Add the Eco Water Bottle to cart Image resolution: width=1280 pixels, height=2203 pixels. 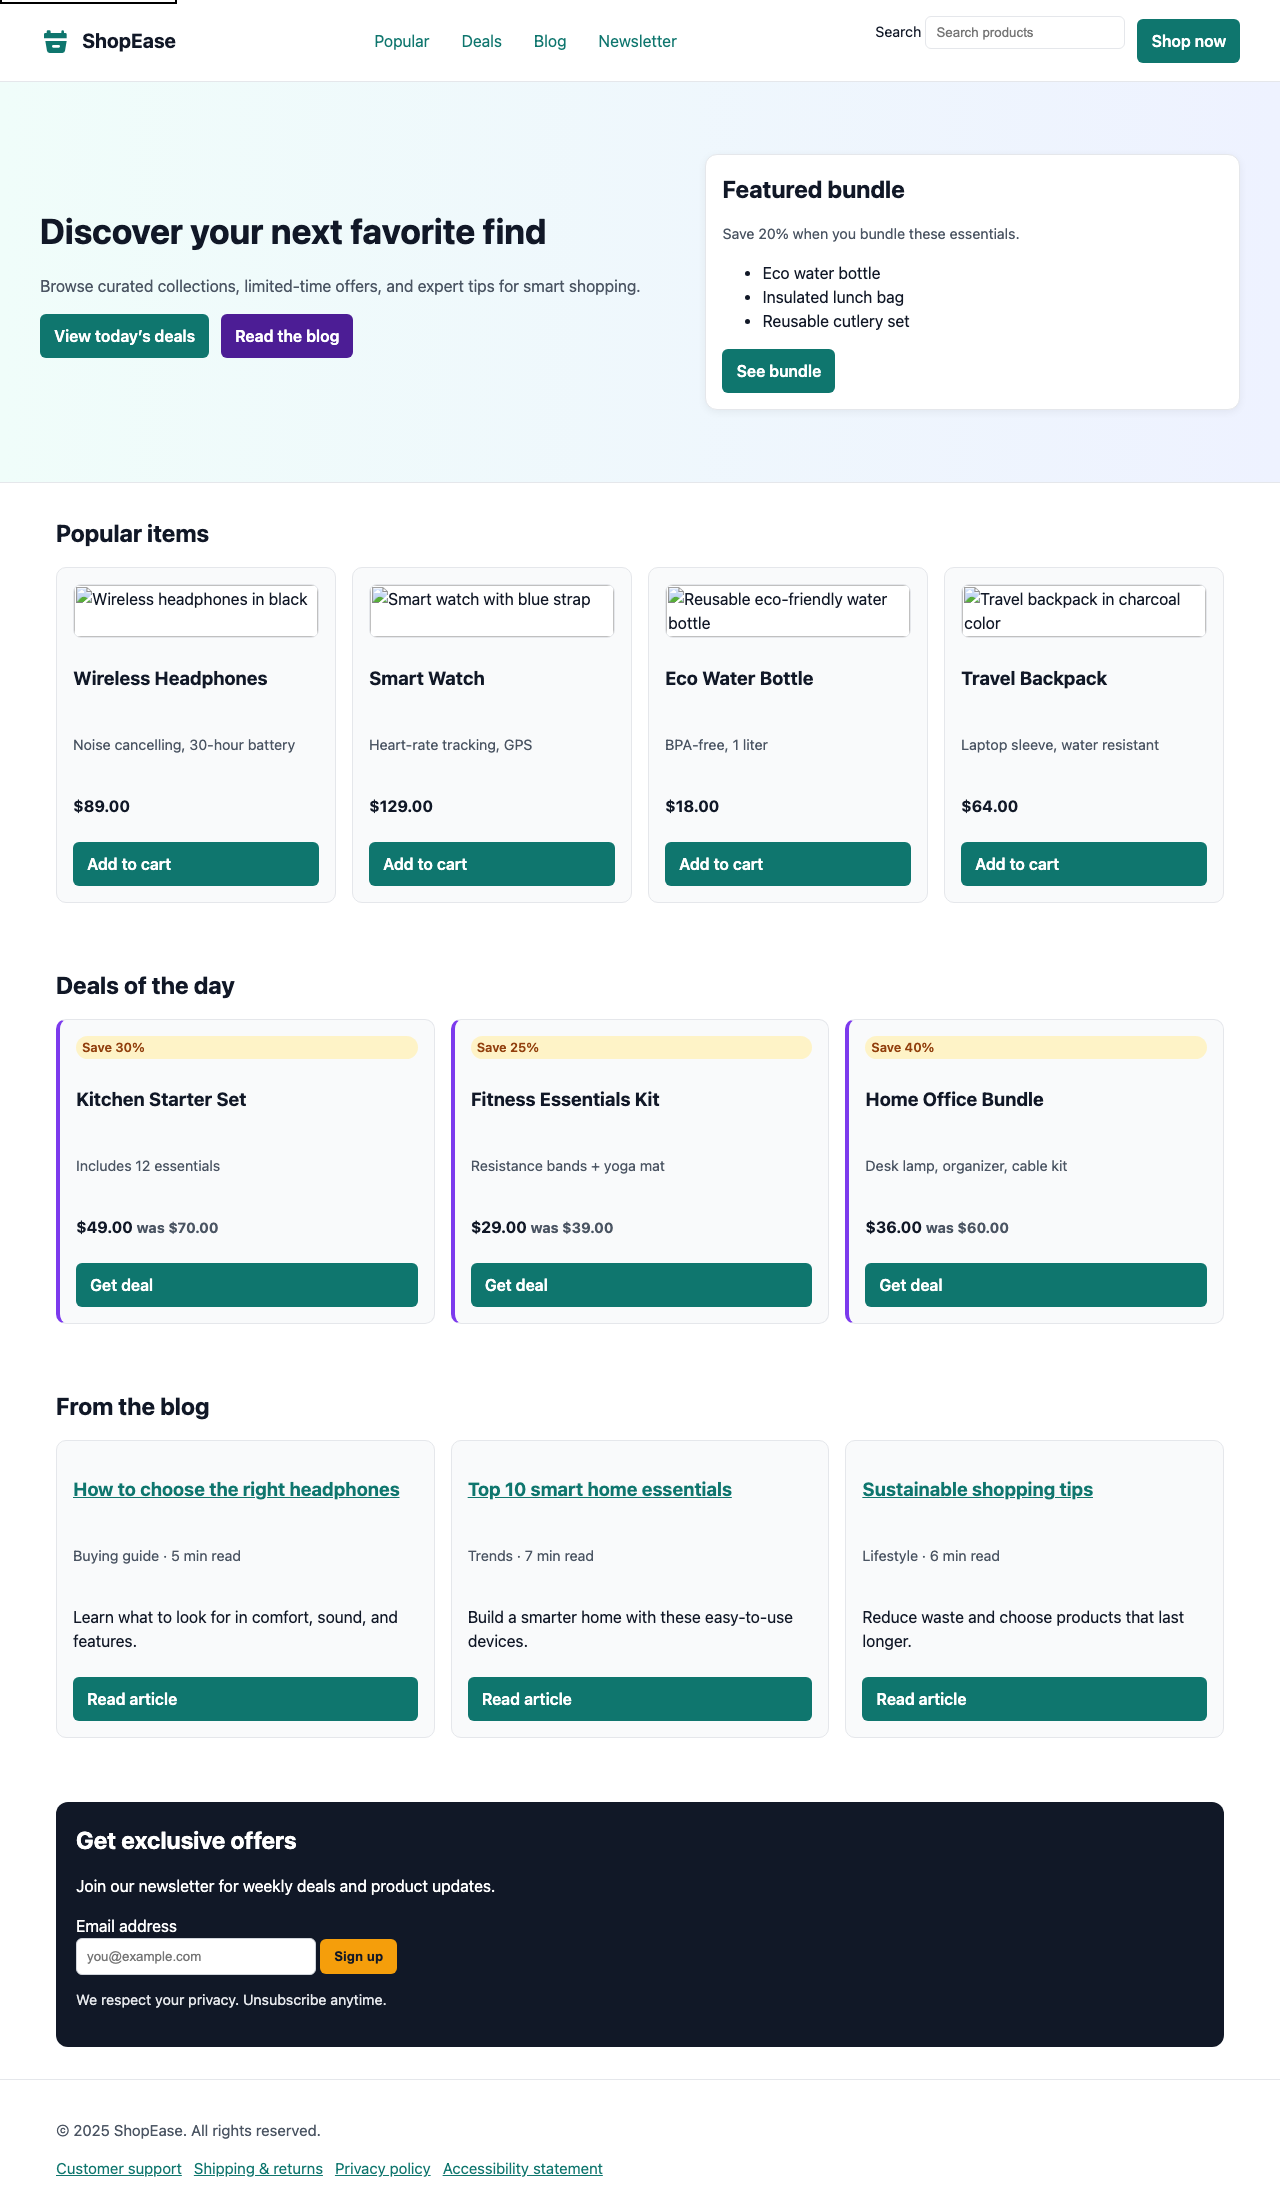tap(788, 863)
